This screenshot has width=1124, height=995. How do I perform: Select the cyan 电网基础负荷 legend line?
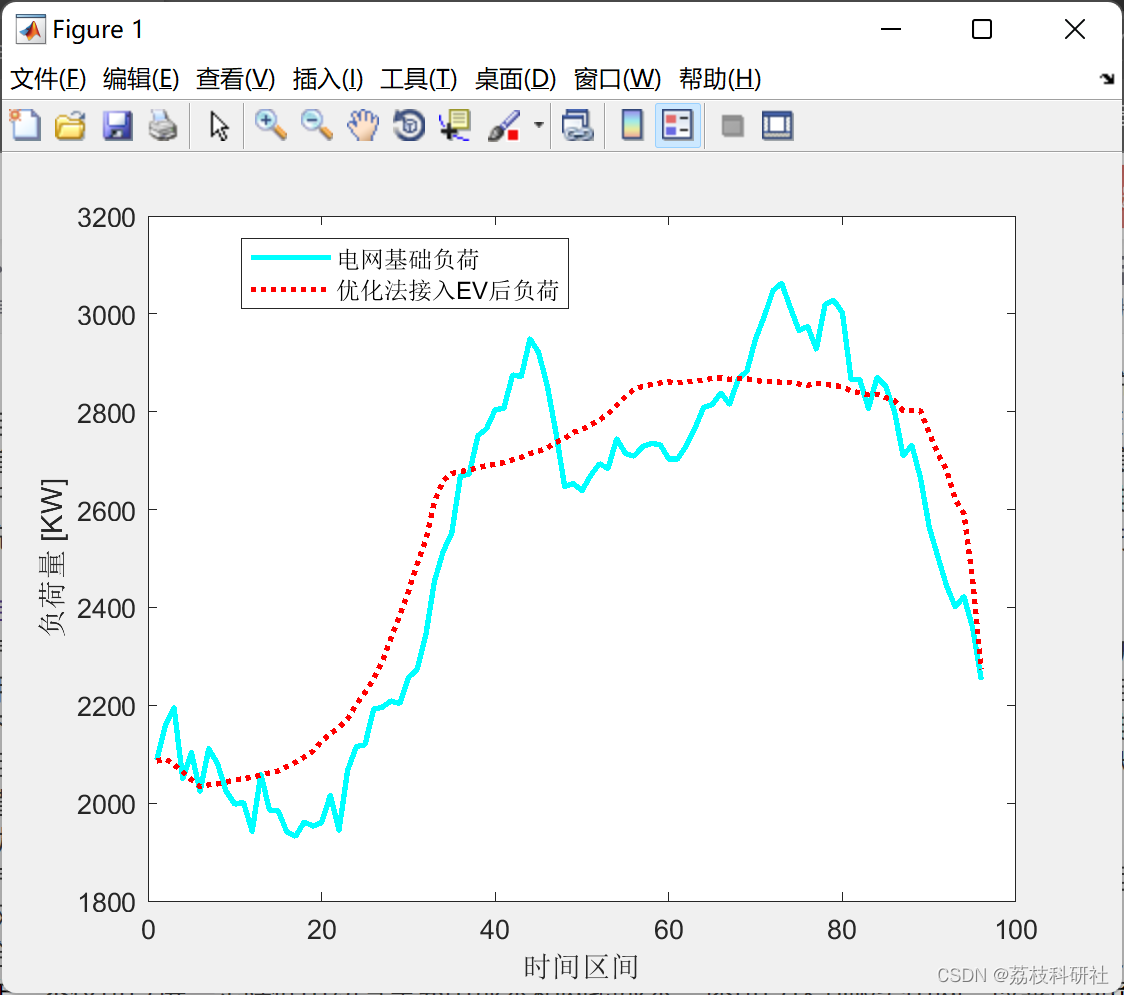290,258
